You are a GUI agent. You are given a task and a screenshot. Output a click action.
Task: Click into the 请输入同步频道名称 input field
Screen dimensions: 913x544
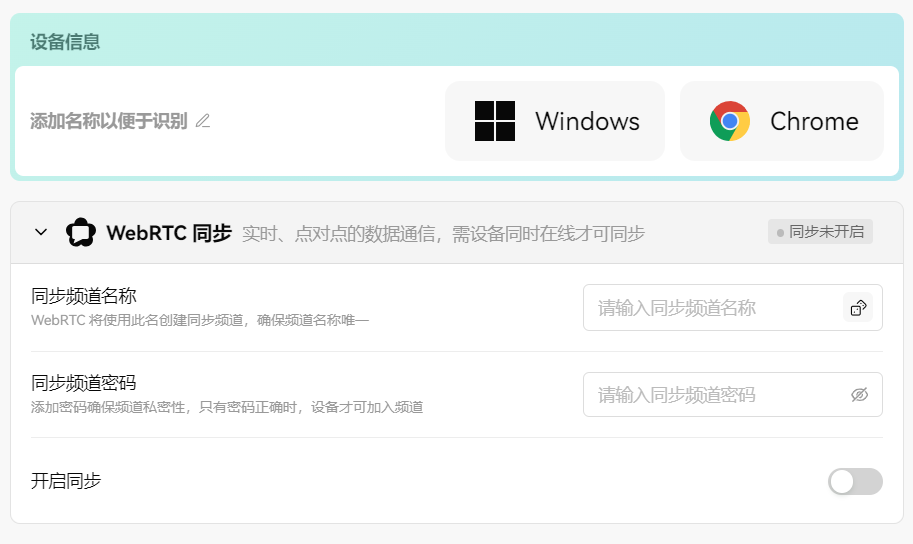click(x=710, y=308)
